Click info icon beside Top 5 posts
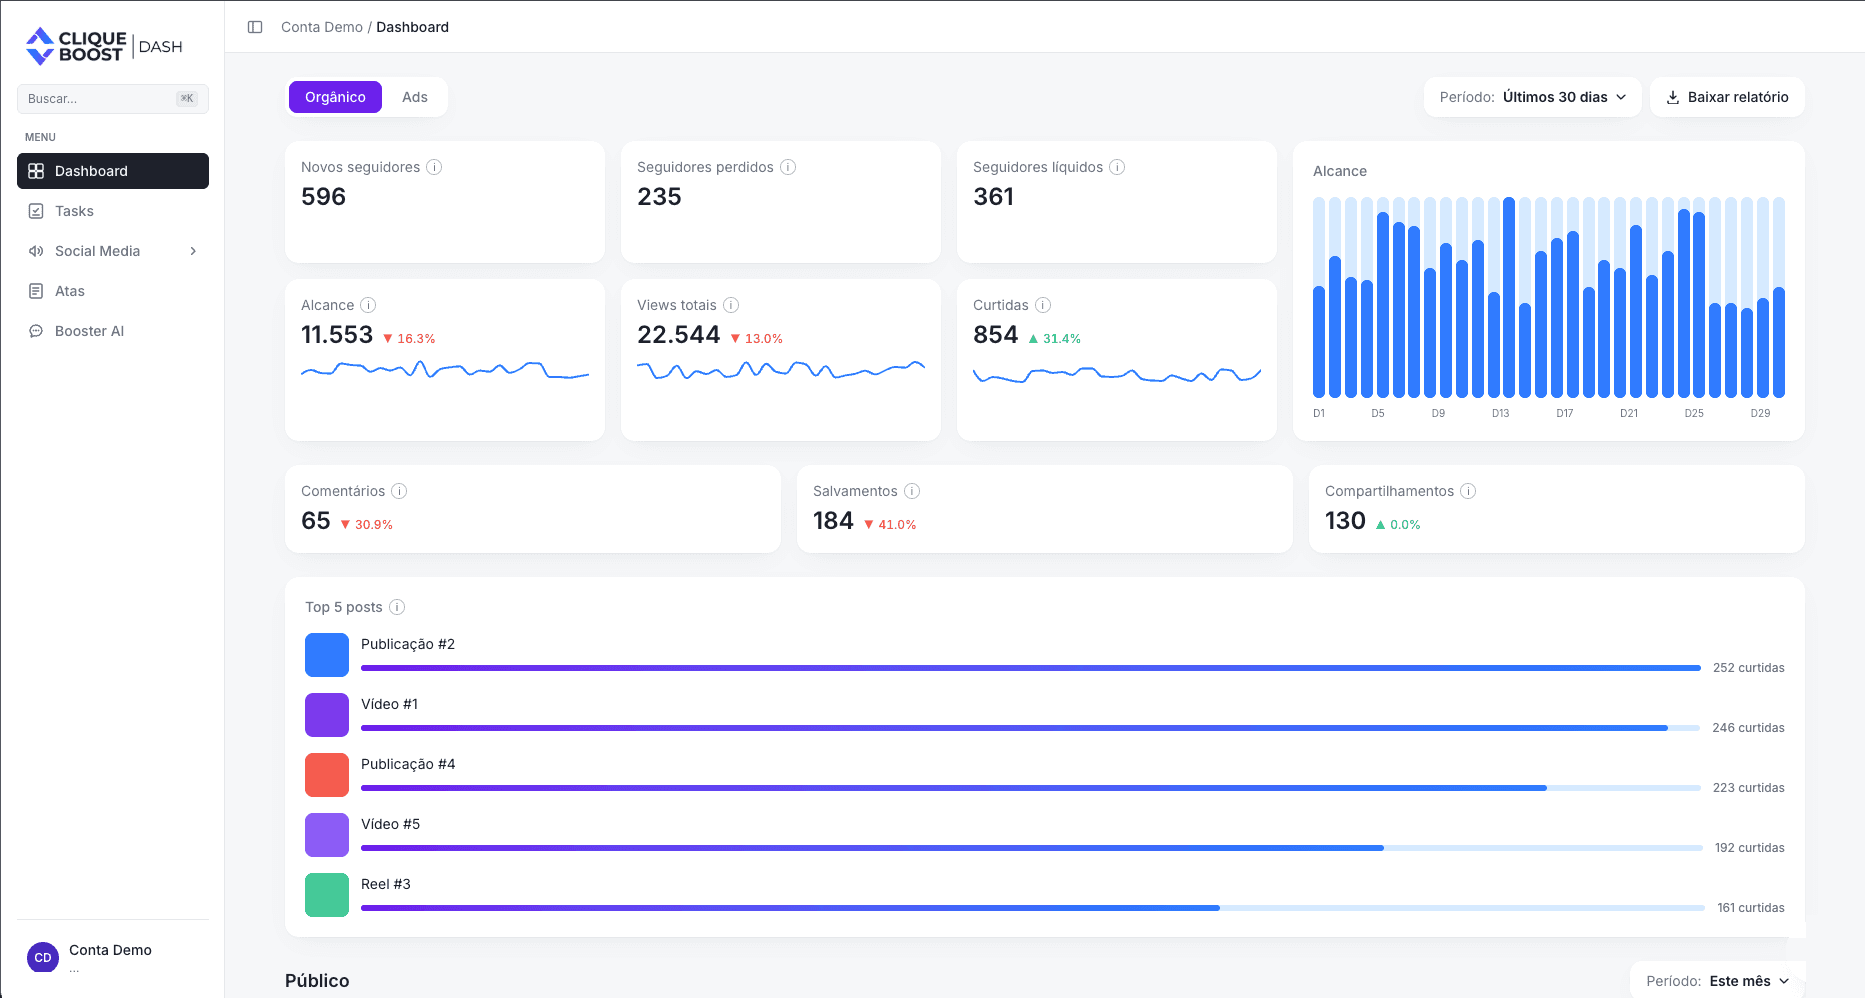1865x998 pixels. 397,607
